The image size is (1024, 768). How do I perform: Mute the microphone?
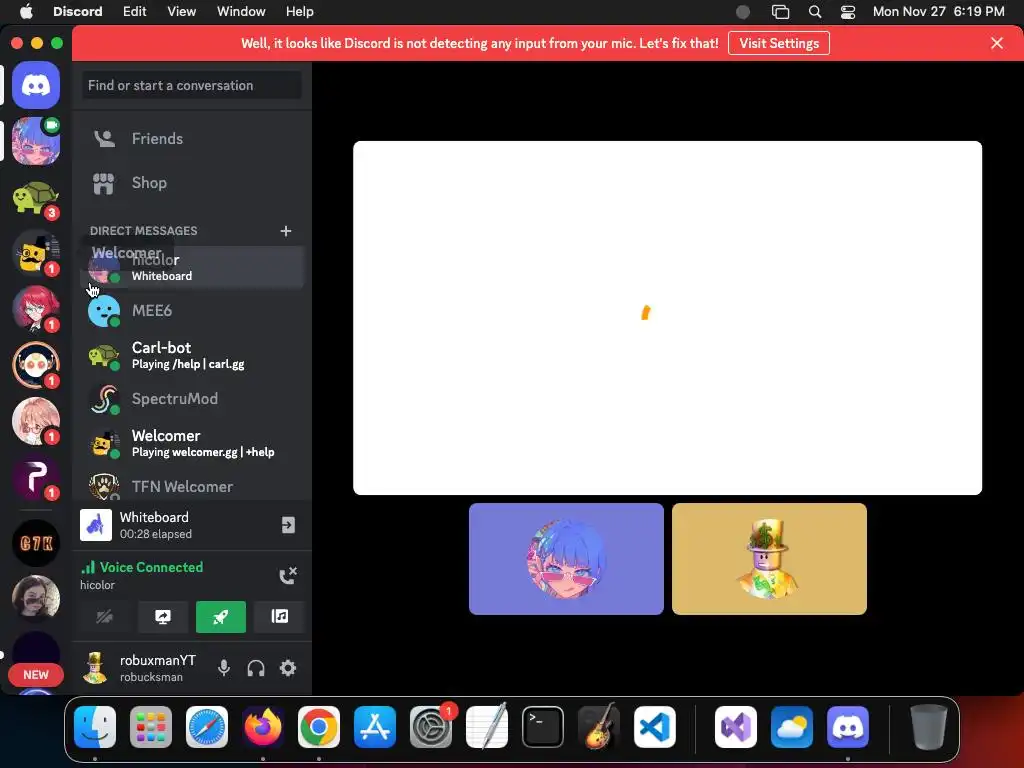click(x=223, y=668)
